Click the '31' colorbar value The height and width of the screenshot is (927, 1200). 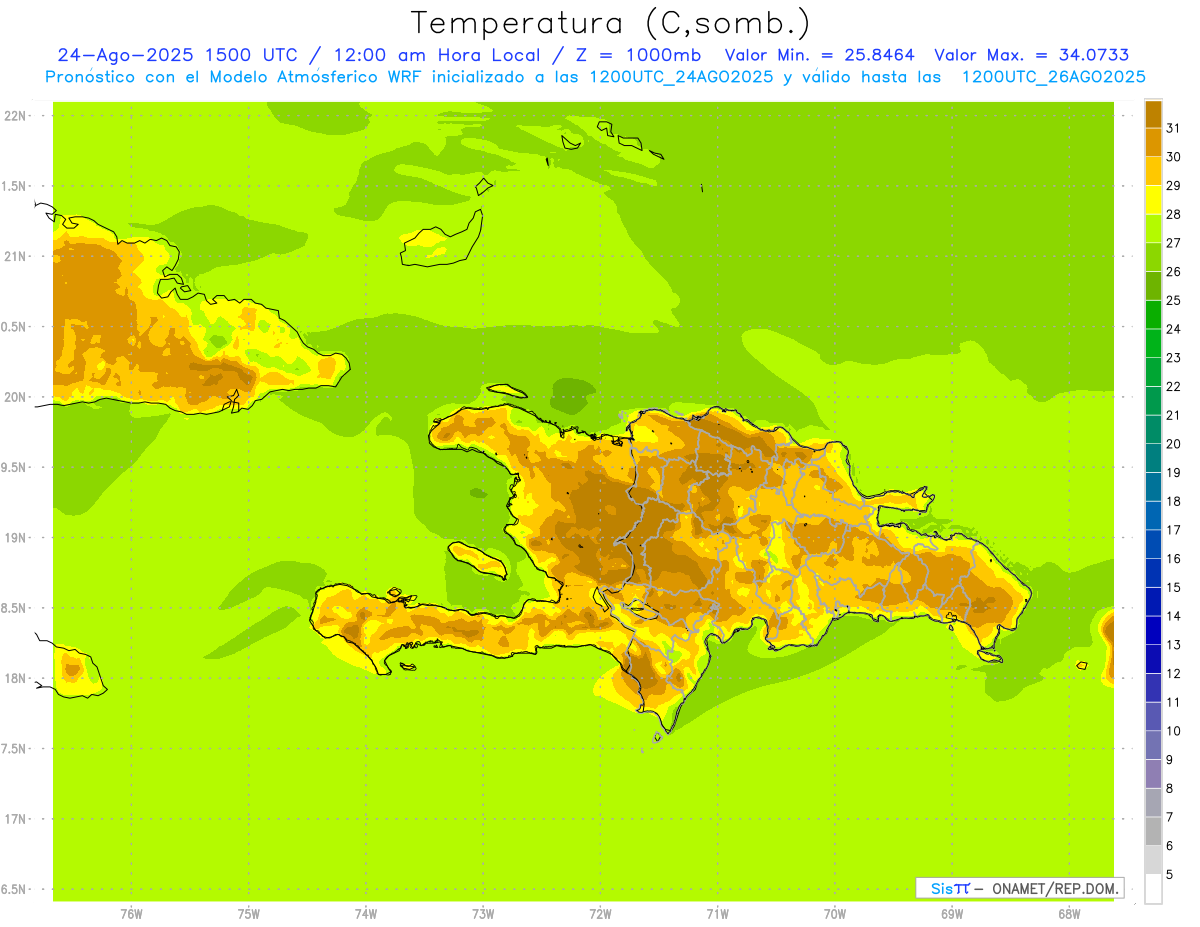pos(1173,128)
